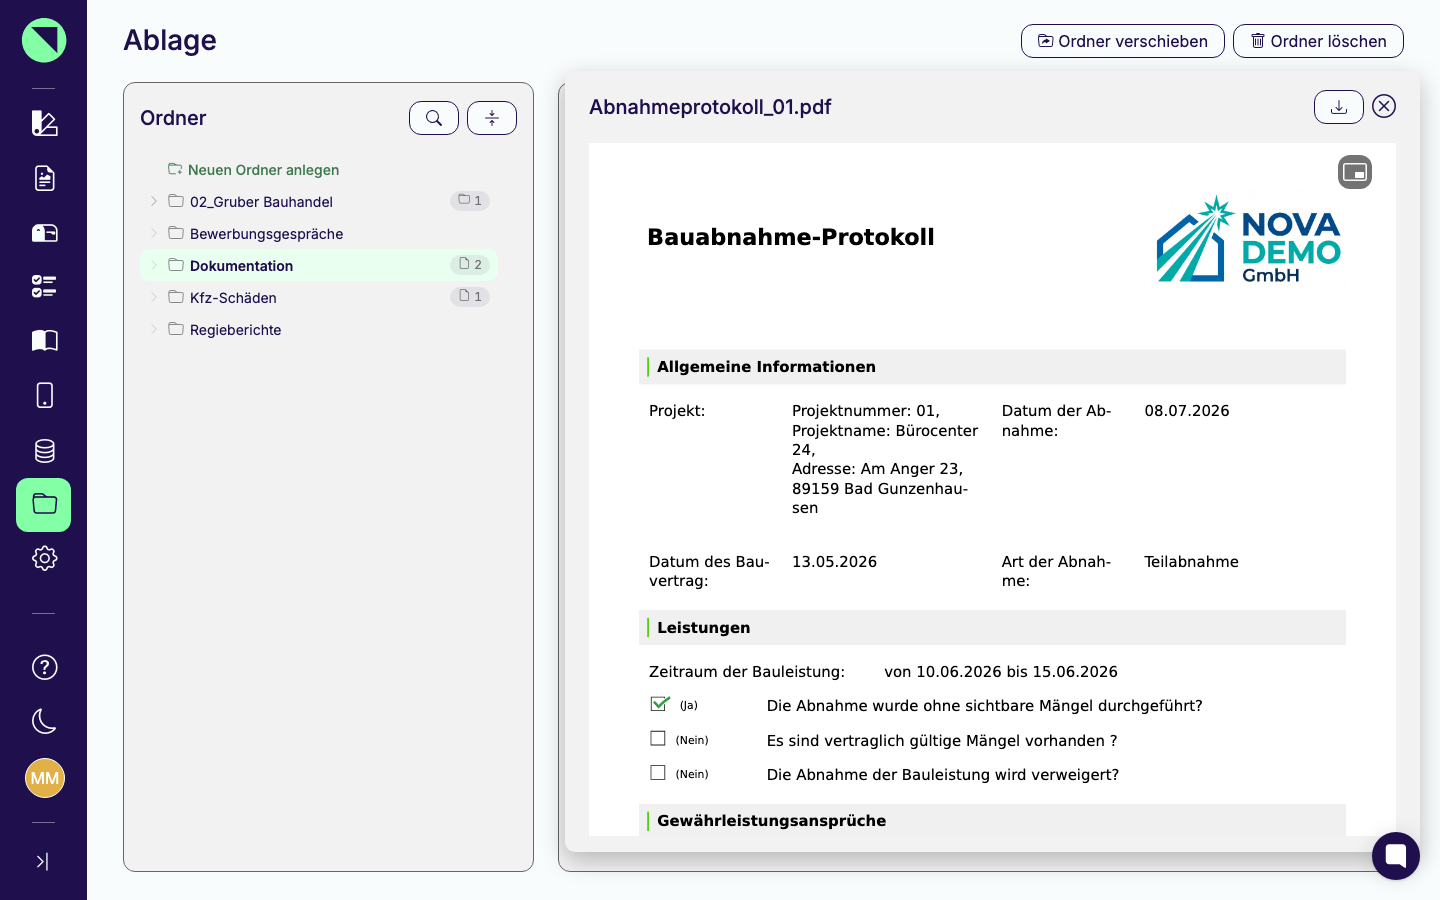
Task: Open the task checklist sidebar icon
Action: point(44,287)
